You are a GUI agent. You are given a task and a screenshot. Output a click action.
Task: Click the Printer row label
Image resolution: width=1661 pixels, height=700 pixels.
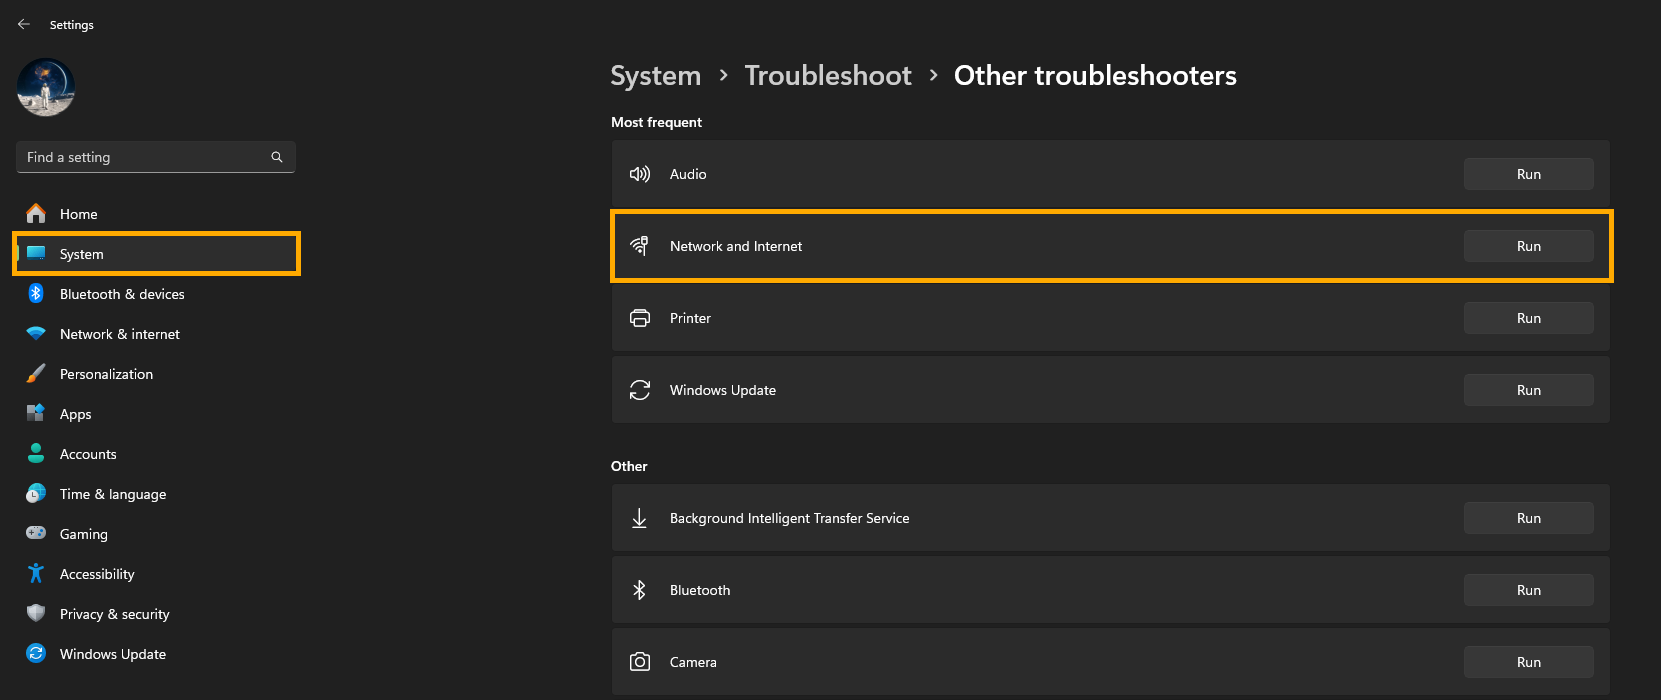[690, 318]
